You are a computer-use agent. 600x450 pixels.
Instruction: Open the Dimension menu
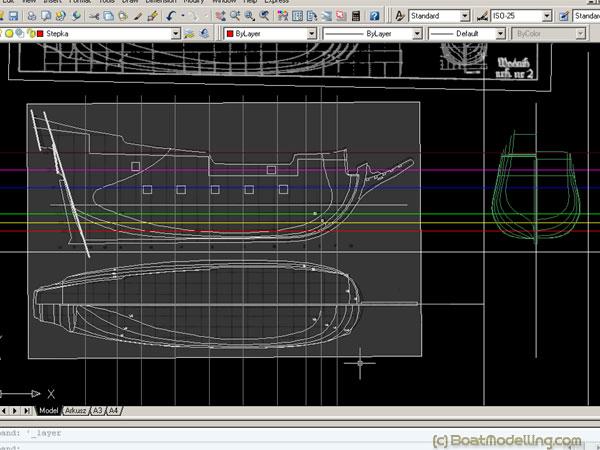point(161,2)
